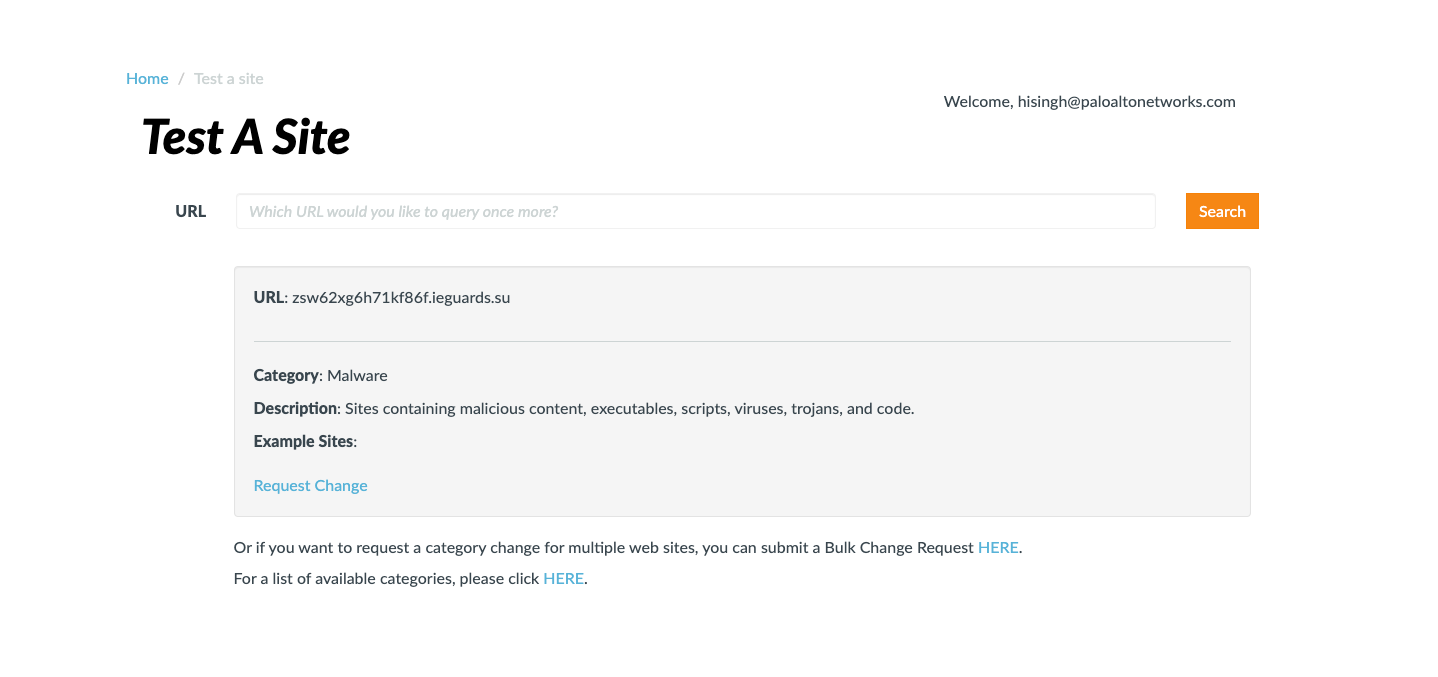Click the bold Description label

[295, 408]
